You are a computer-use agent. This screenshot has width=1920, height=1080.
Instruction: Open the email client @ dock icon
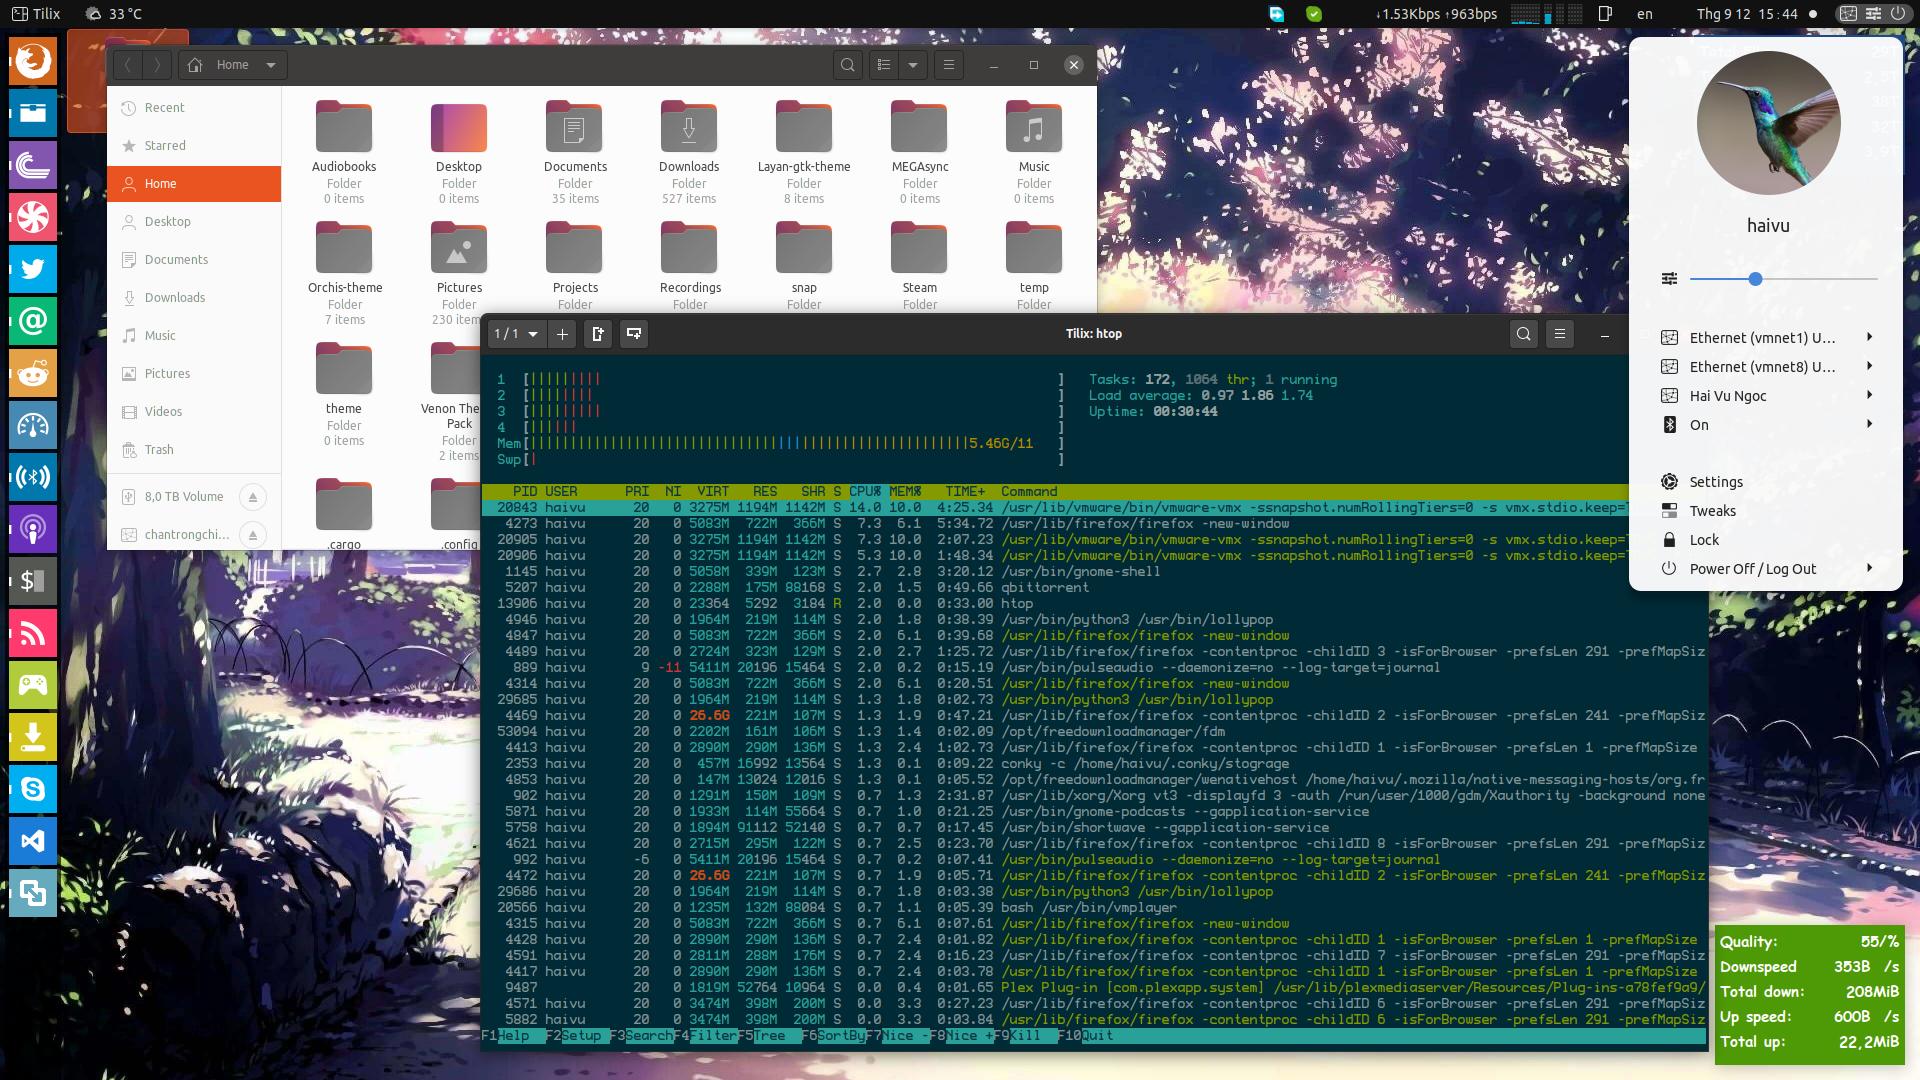(33, 322)
